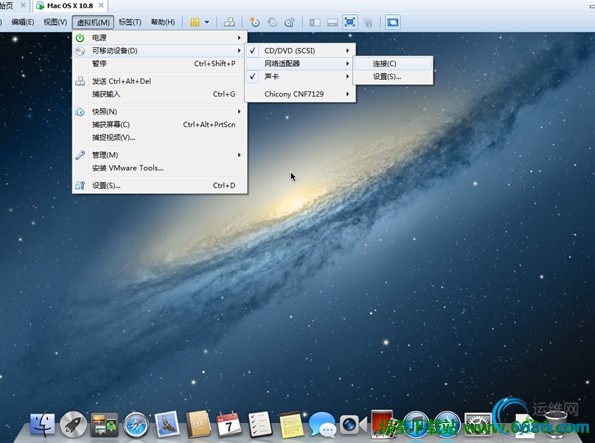This screenshot has width=595, height=443.
Task: Click the console view toolbar icon
Action: [x=393, y=22]
